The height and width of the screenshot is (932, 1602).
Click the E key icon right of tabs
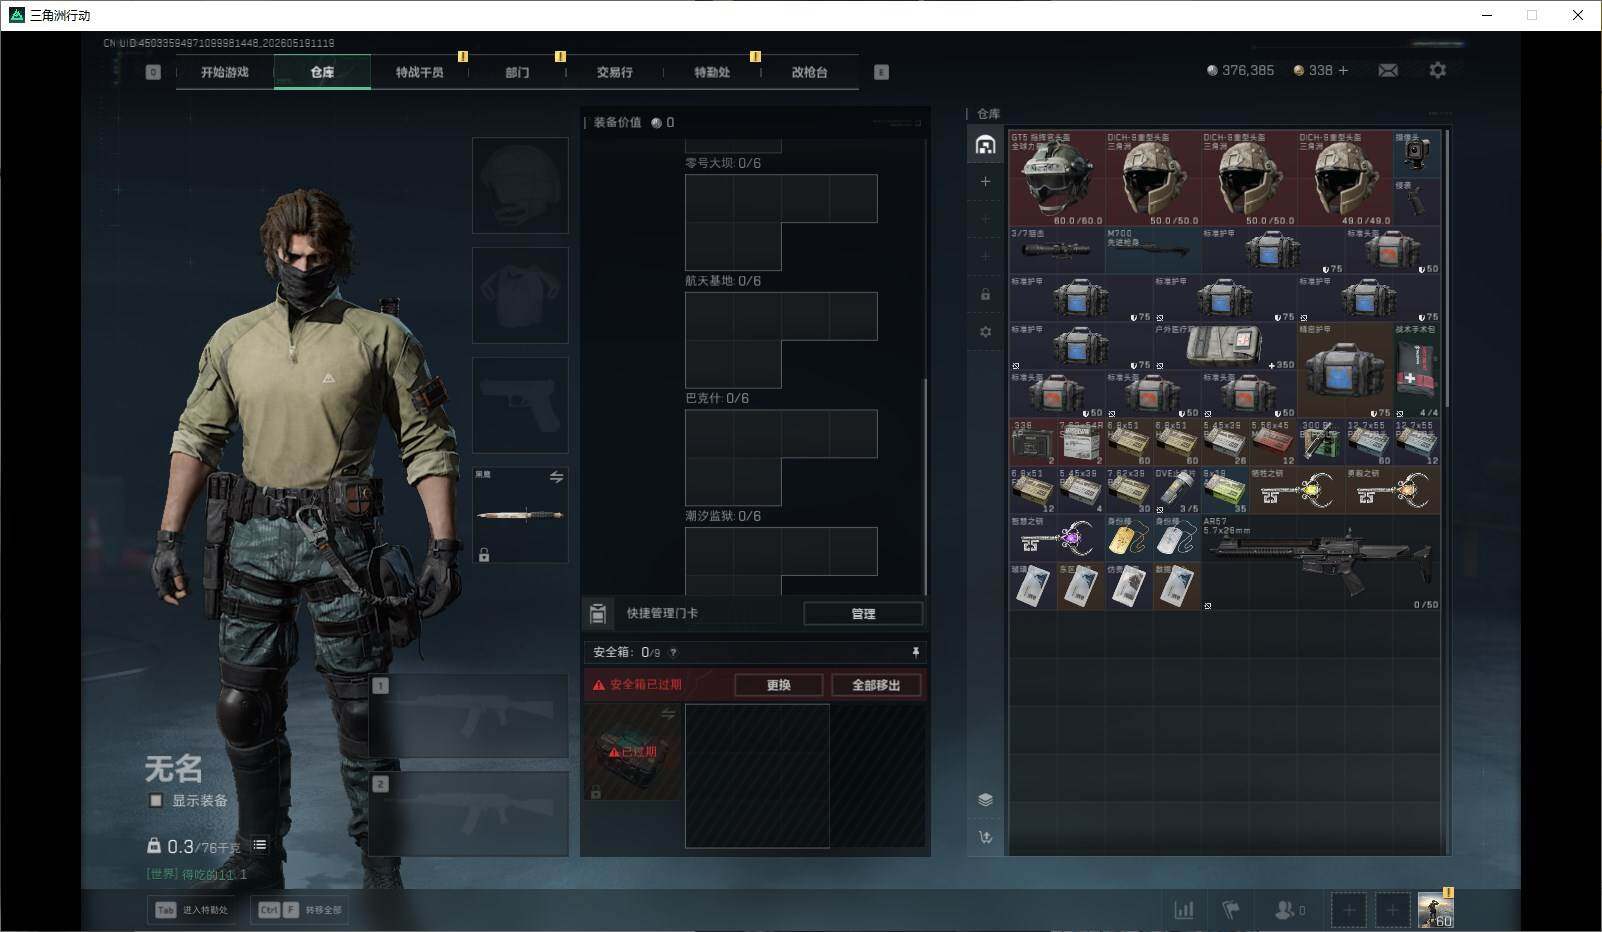point(881,72)
